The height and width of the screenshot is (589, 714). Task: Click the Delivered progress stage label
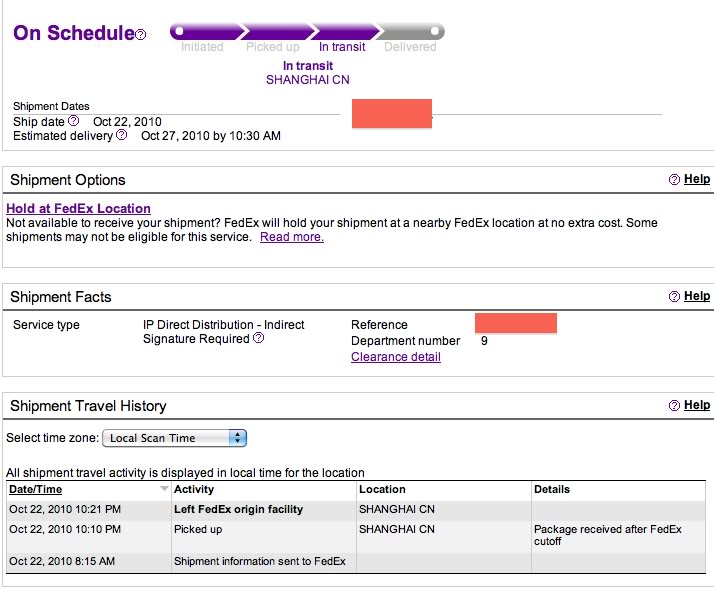click(410, 47)
